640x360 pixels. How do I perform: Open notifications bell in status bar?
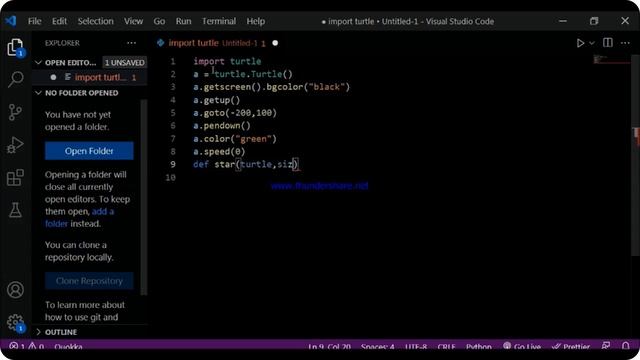coord(625,346)
